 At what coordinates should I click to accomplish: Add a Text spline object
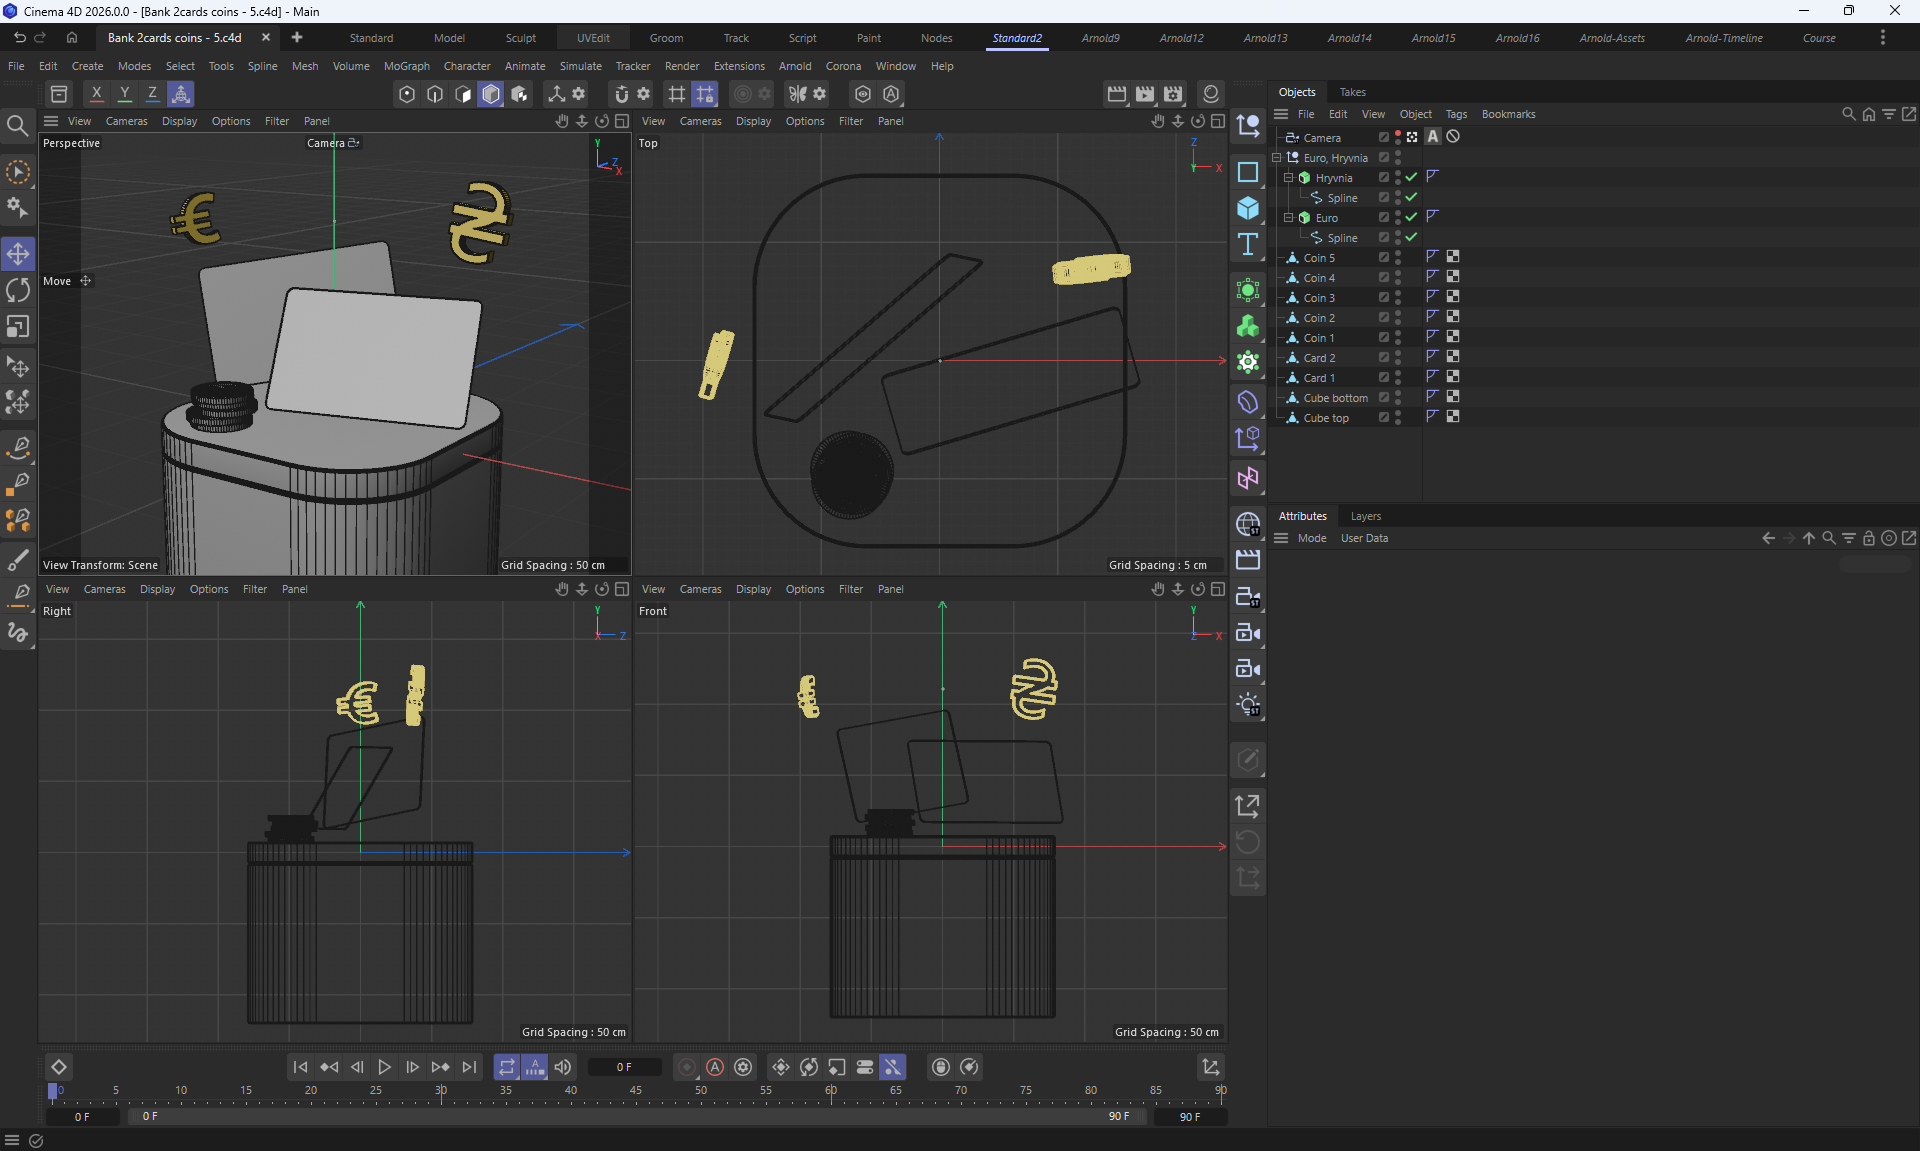[1248, 245]
